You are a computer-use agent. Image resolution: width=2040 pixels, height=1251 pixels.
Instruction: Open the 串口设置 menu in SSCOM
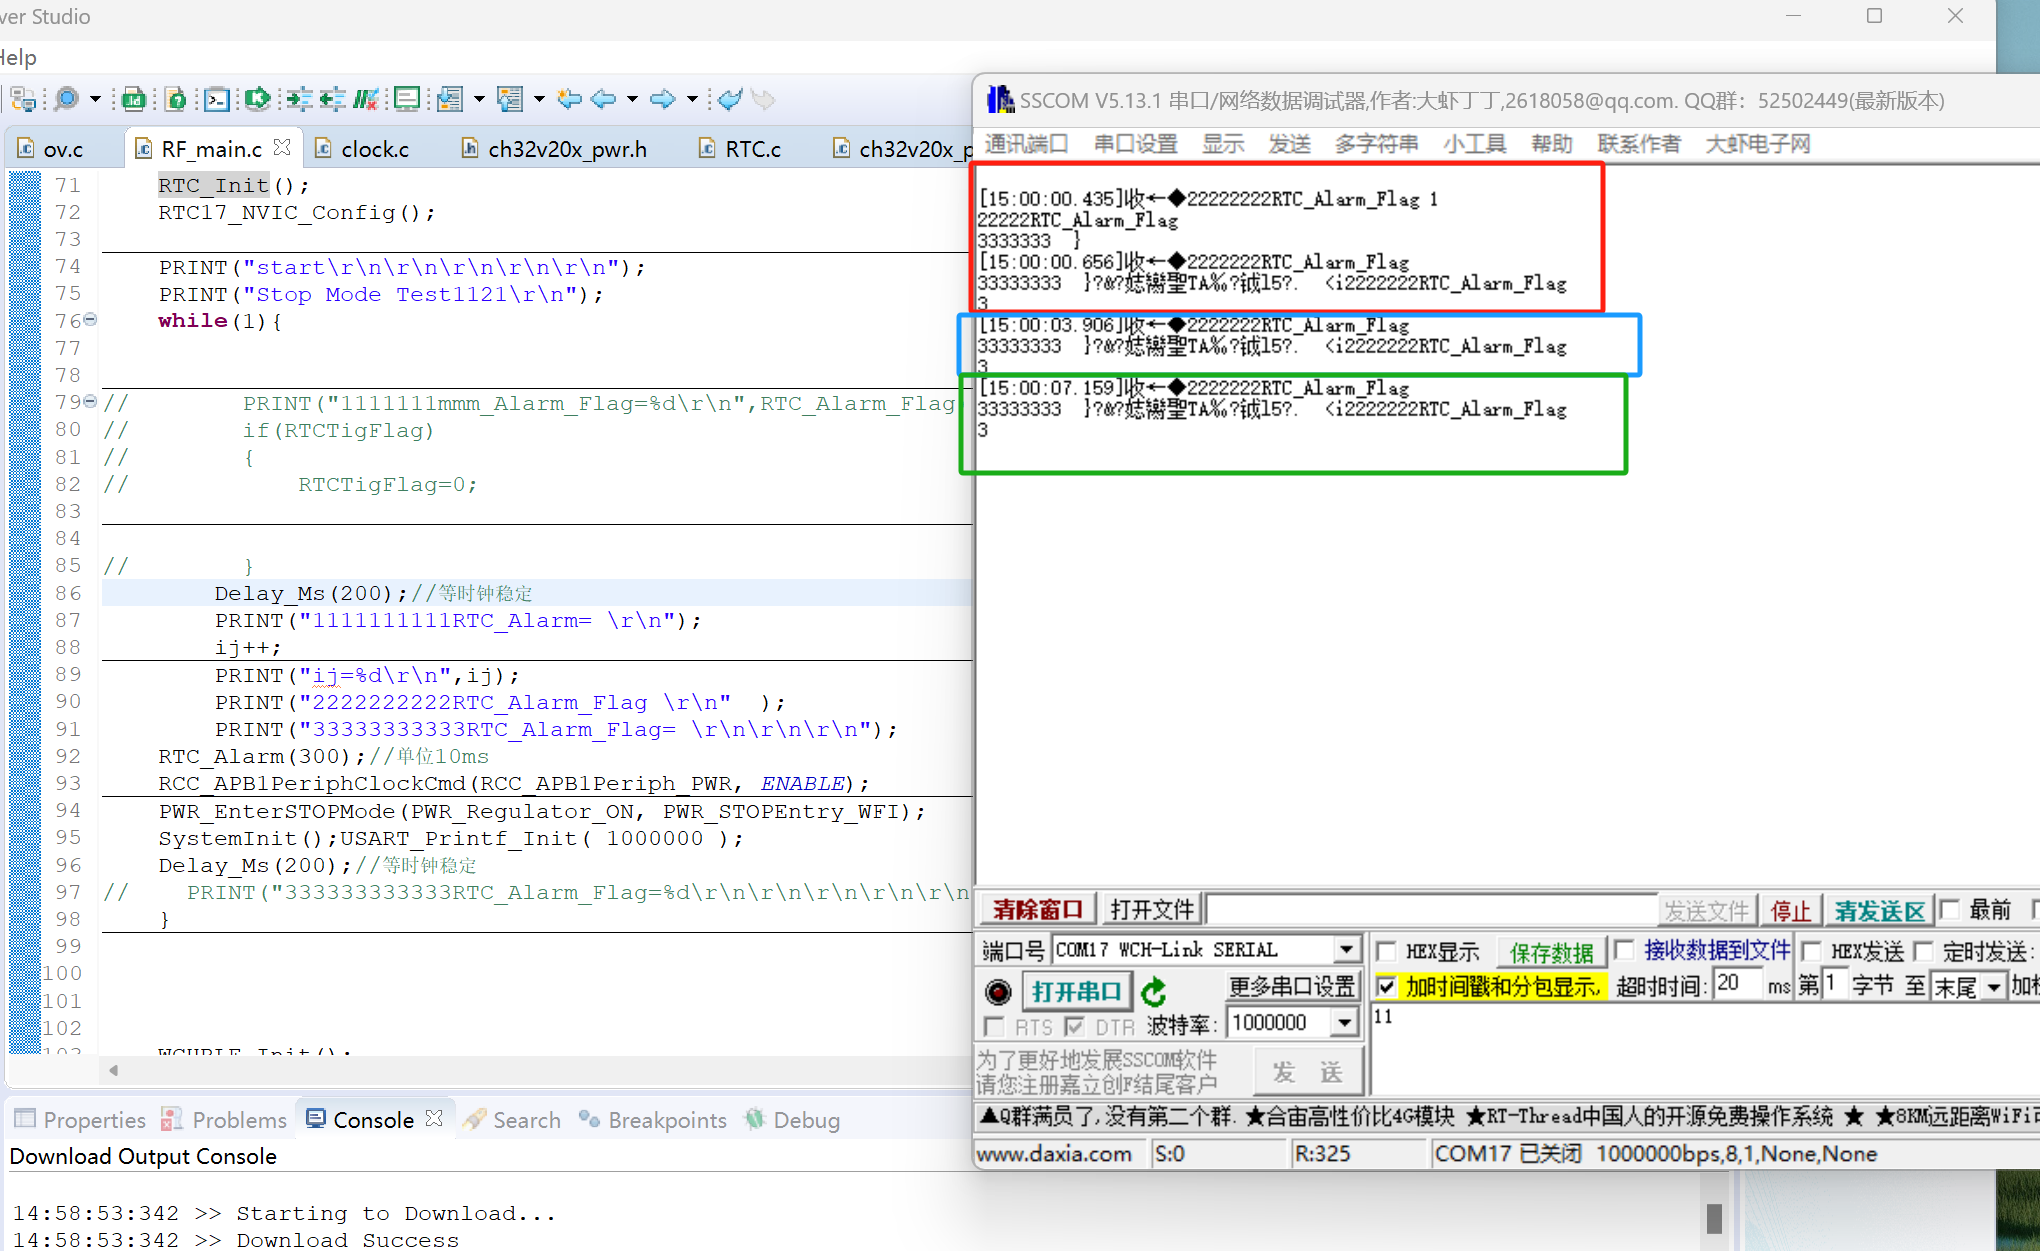pos(1135,144)
